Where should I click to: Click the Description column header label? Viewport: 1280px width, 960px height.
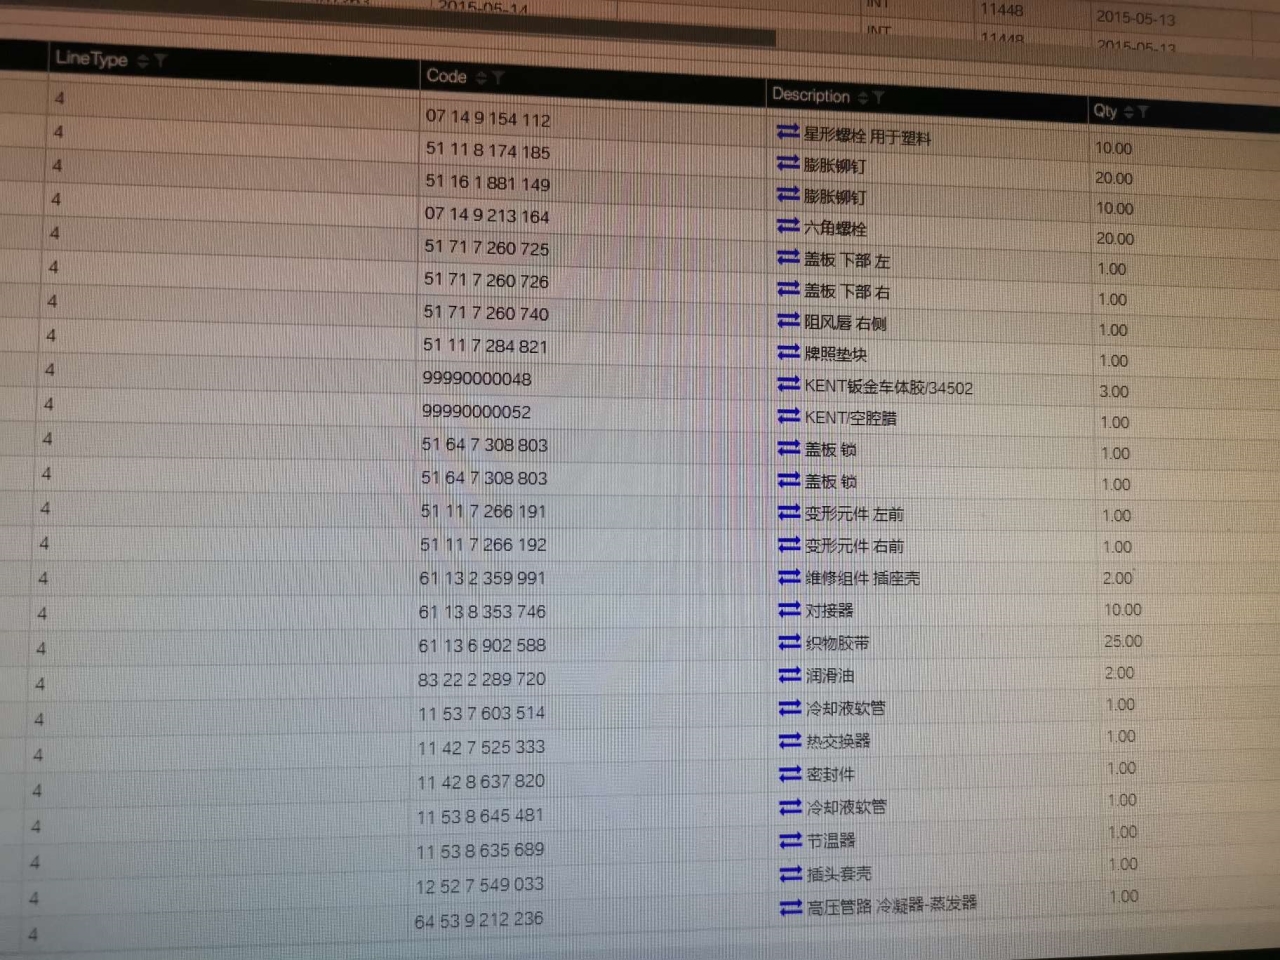click(811, 95)
